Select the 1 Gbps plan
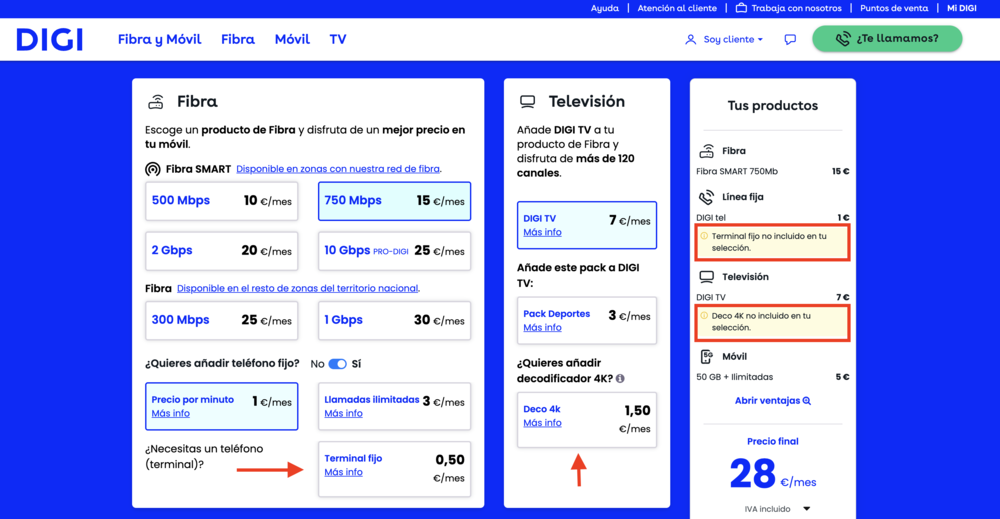Image resolution: width=1000 pixels, height=519 pixels. (394, 320)
